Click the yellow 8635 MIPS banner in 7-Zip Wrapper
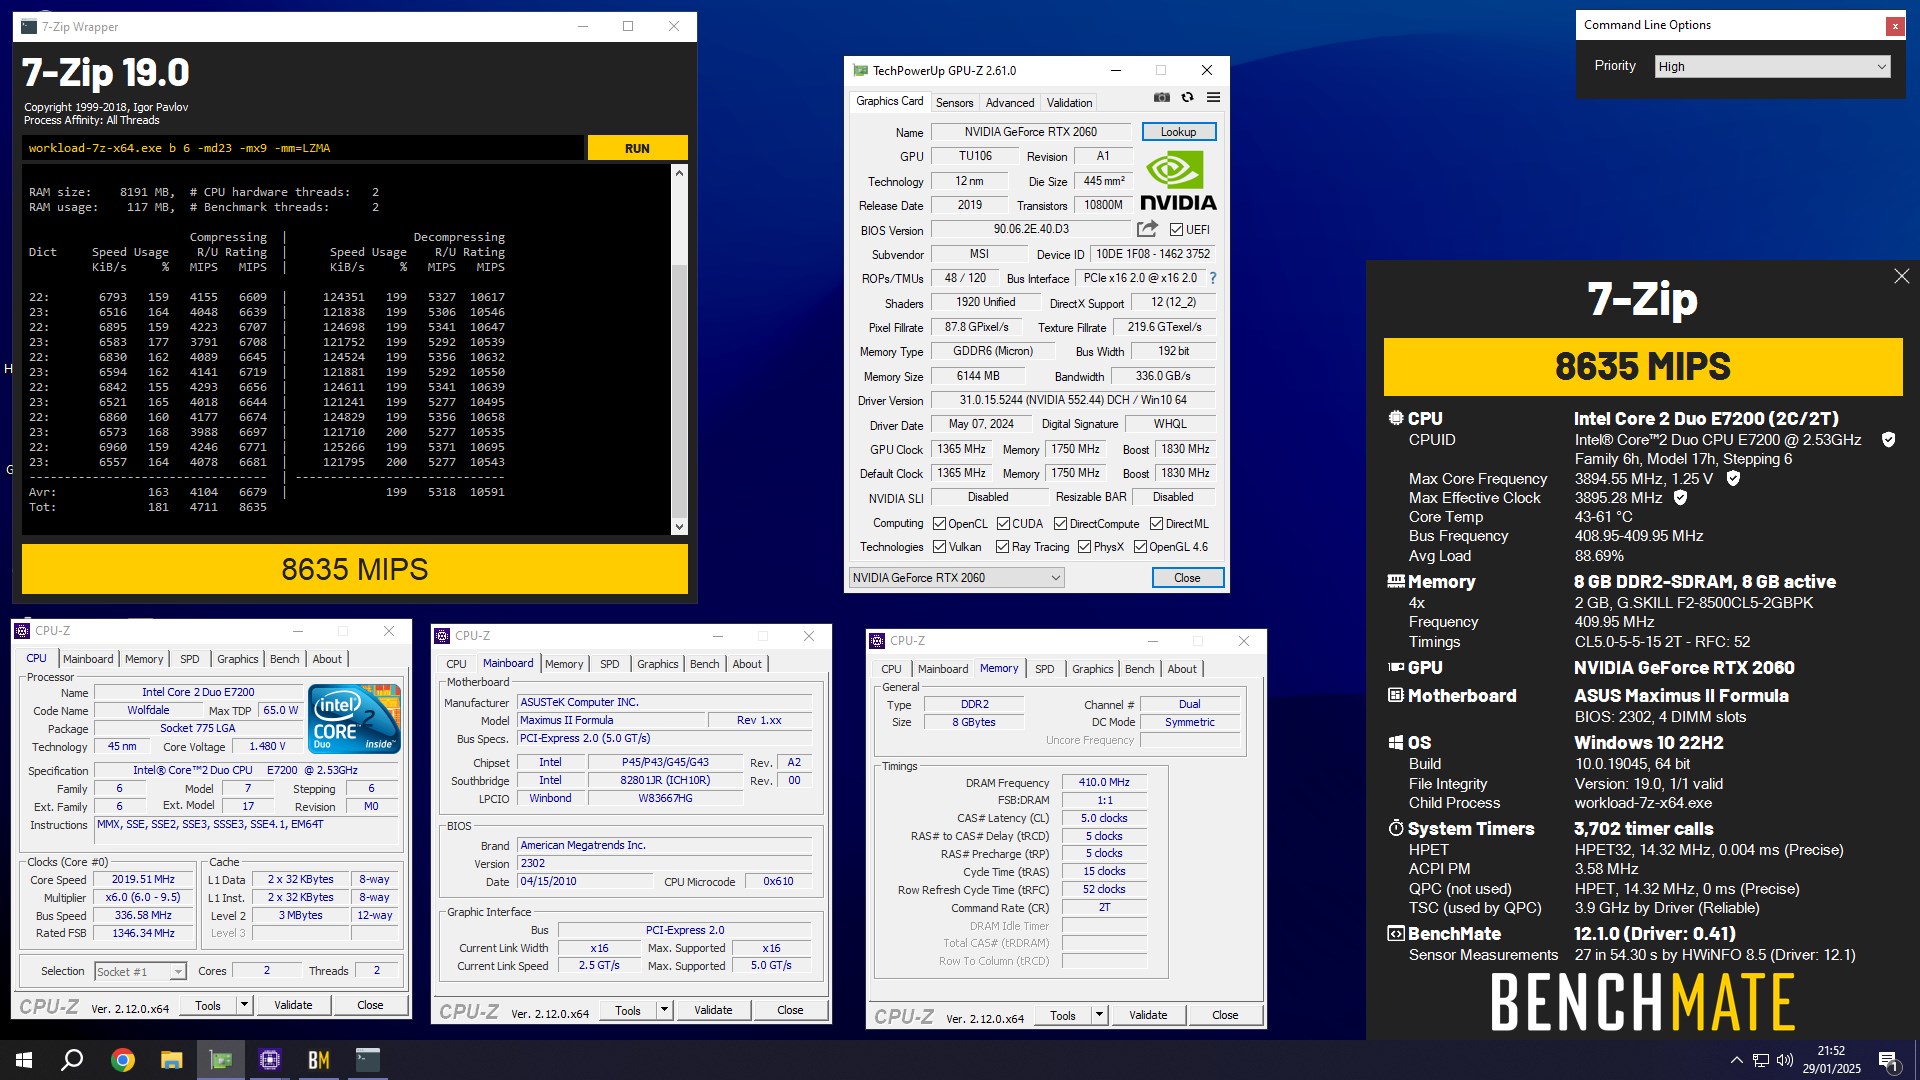 355,569
